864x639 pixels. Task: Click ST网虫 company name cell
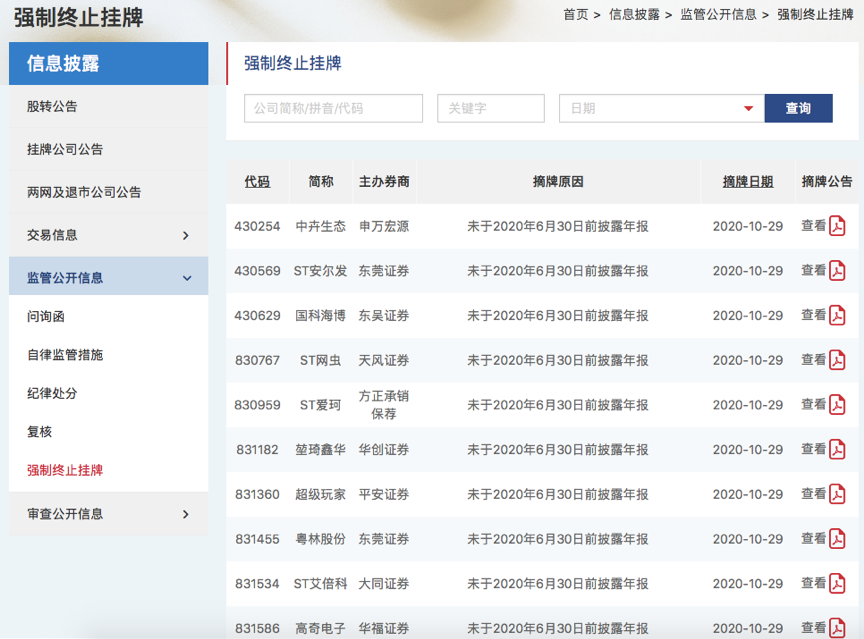(x=321, y=360)
